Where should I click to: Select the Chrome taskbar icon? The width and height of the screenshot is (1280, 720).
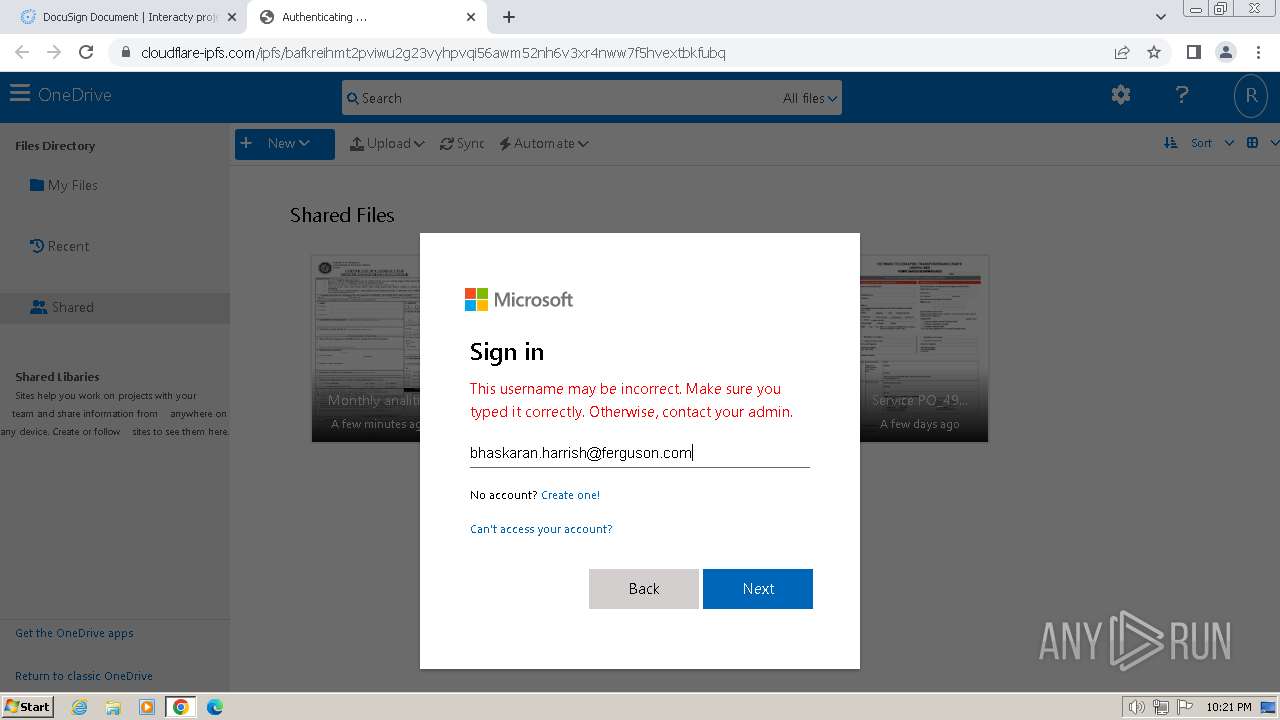[x=181, y=707]
